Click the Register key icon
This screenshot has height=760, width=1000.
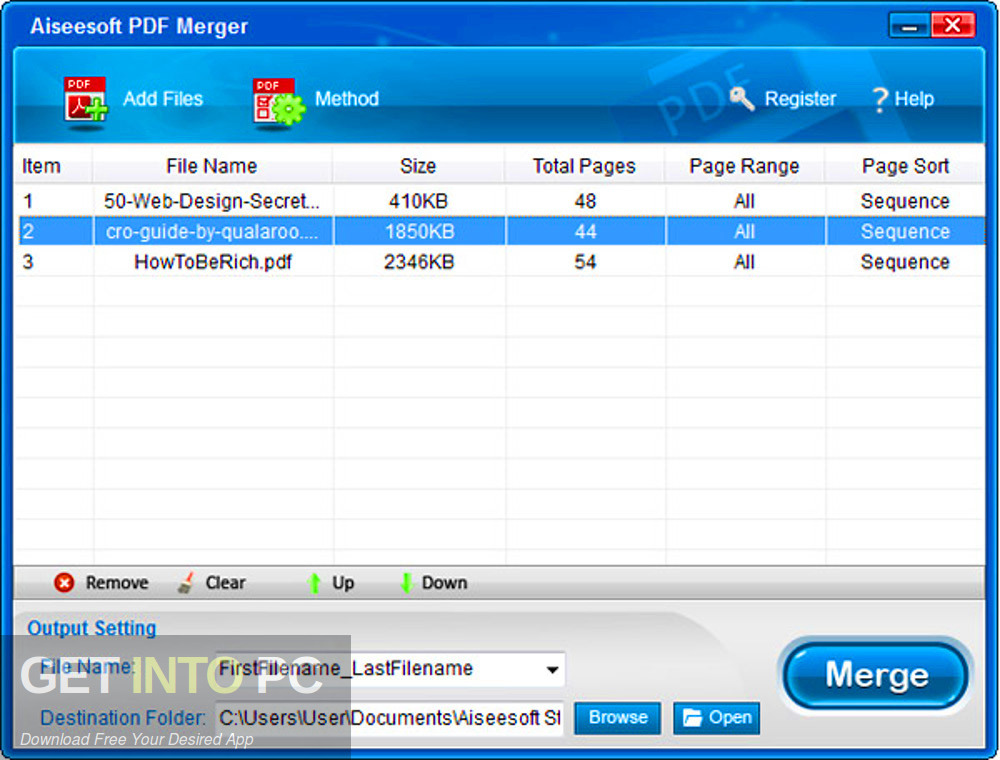coord(741,98)
